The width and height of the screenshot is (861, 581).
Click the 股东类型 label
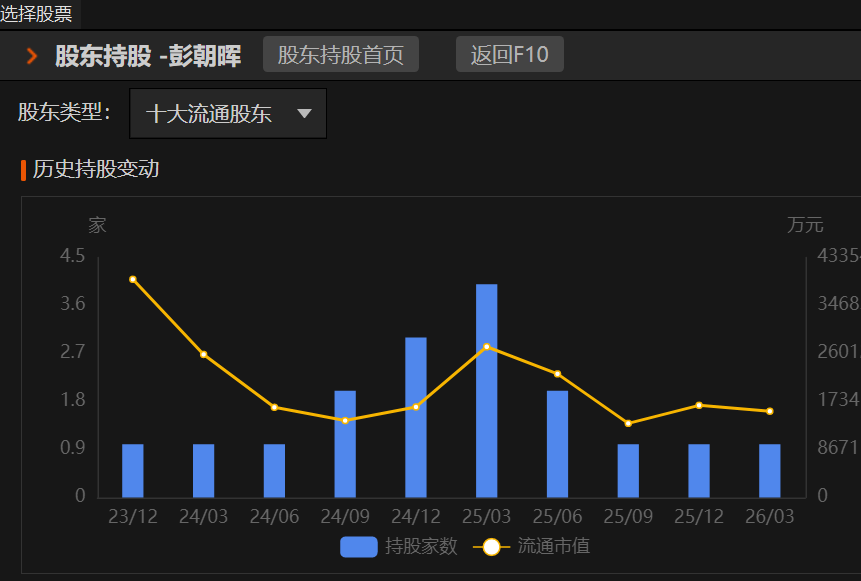point(64,113)
